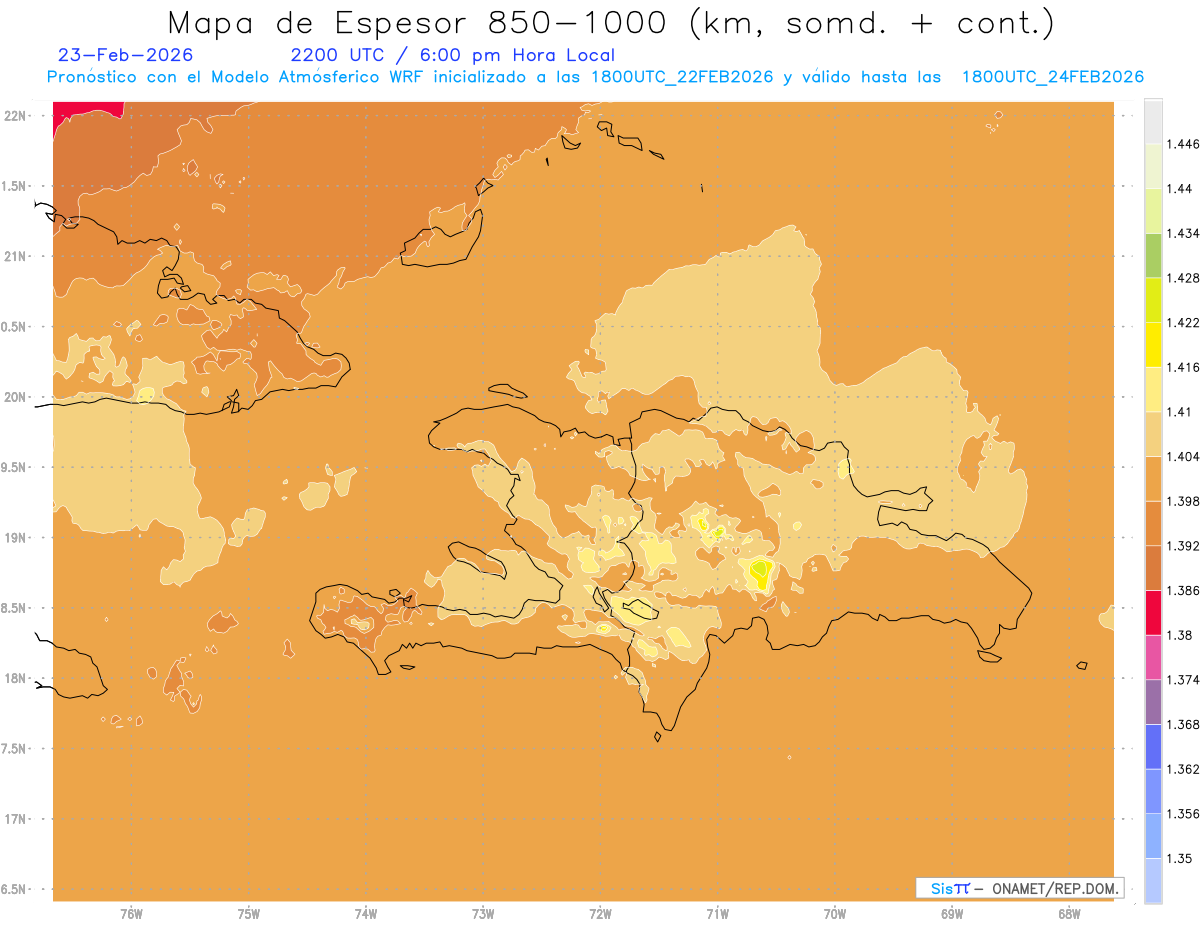
Task: Click the blue legend swatch between 1.362 and 1.368
Action: click(x=1153, y=747)
